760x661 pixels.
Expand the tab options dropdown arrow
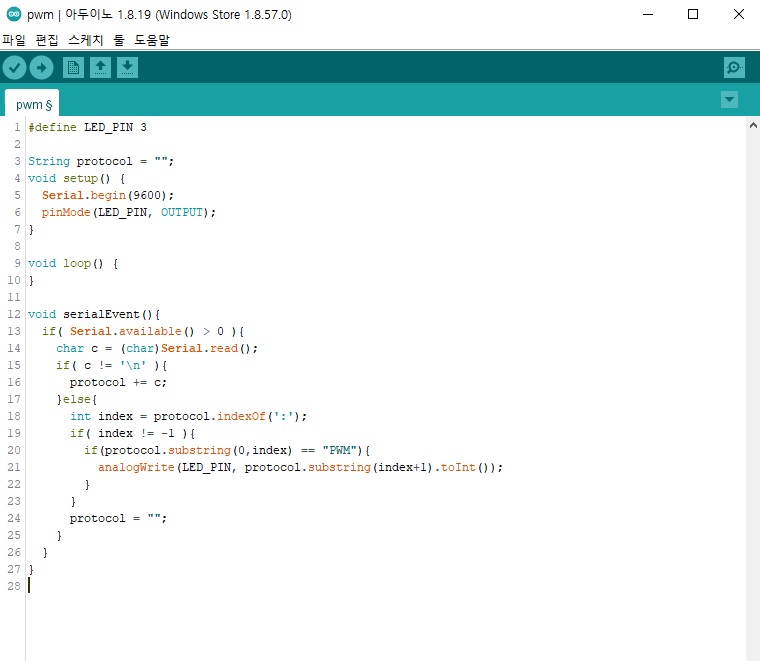(729, 99)
